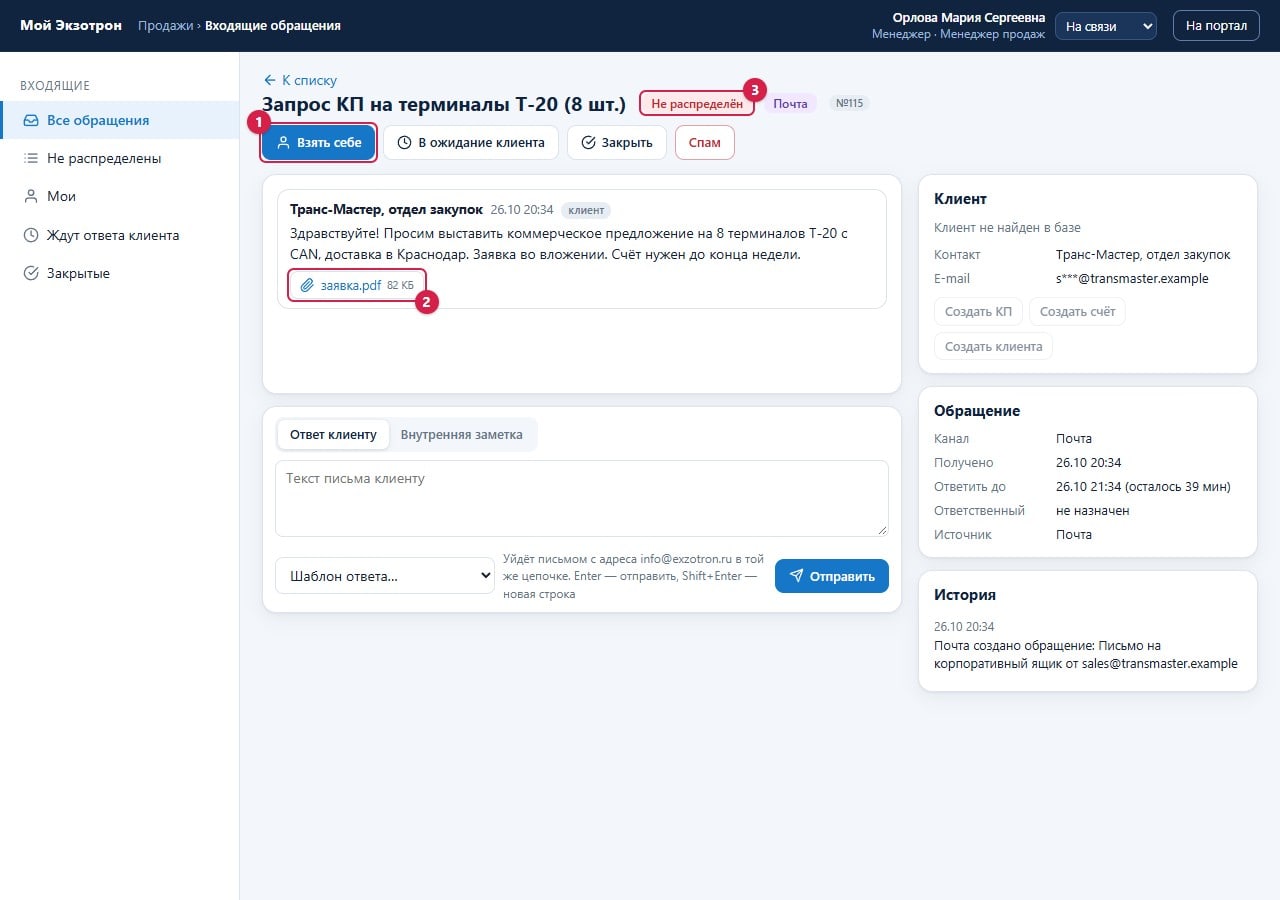
Task: Click the Почта channel tag
Action: click(790, 103)
